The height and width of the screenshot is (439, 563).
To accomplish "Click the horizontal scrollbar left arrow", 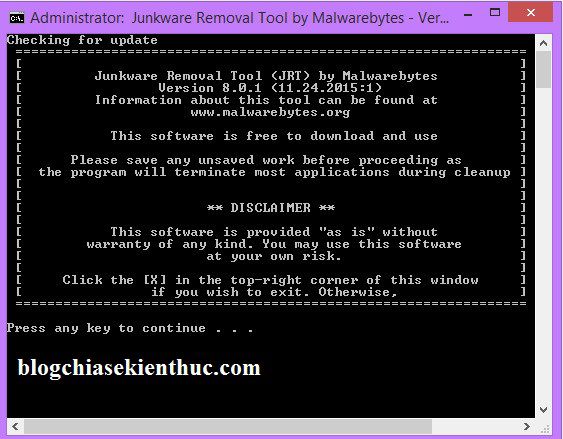I will (15, 426).
